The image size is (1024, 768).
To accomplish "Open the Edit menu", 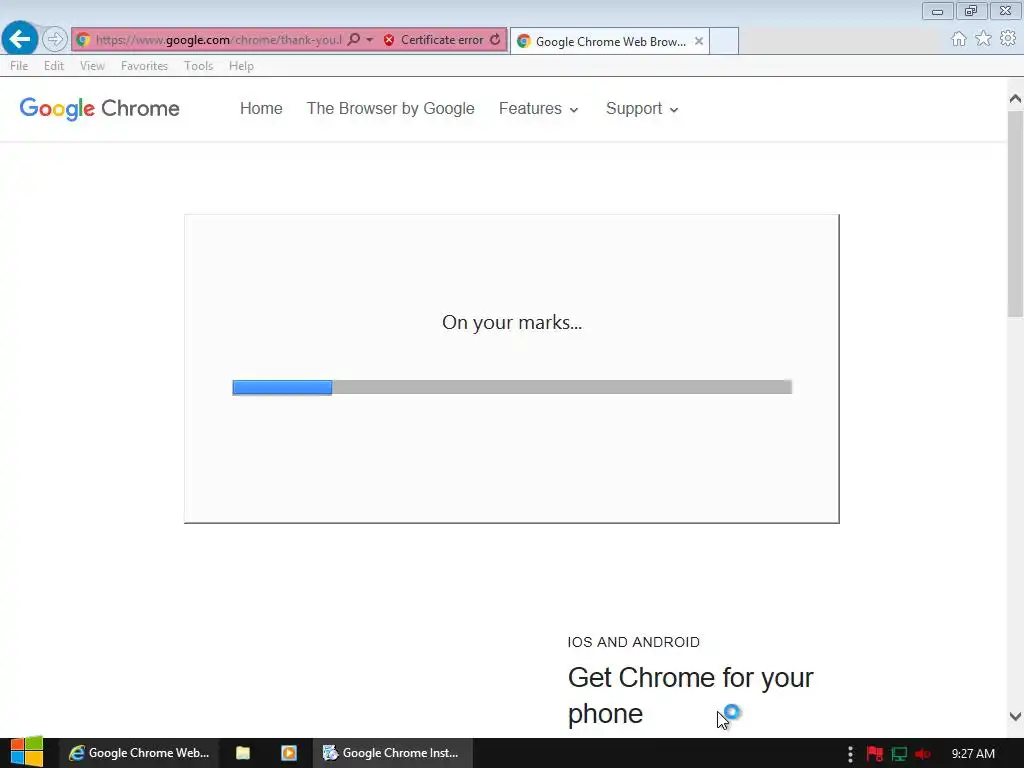I will 54,66.
